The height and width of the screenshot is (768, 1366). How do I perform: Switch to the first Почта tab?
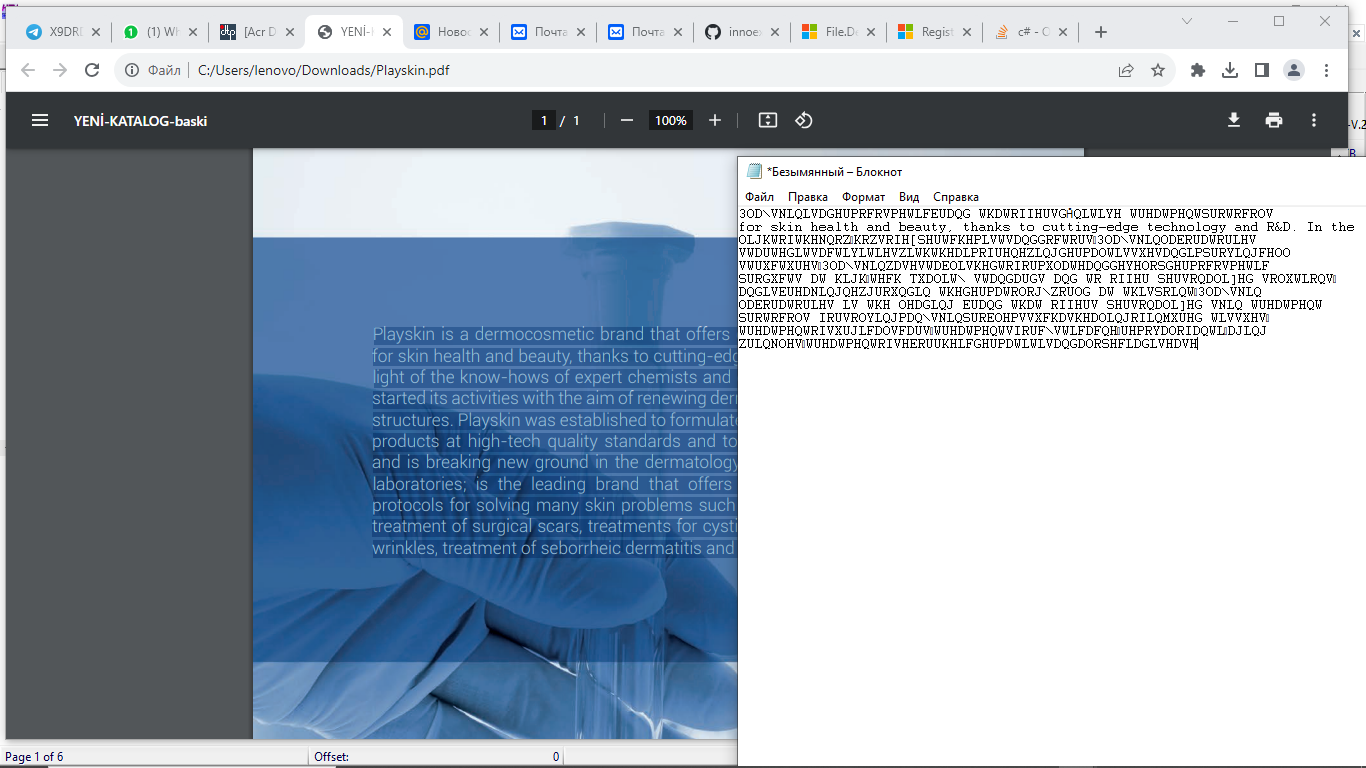547,32
